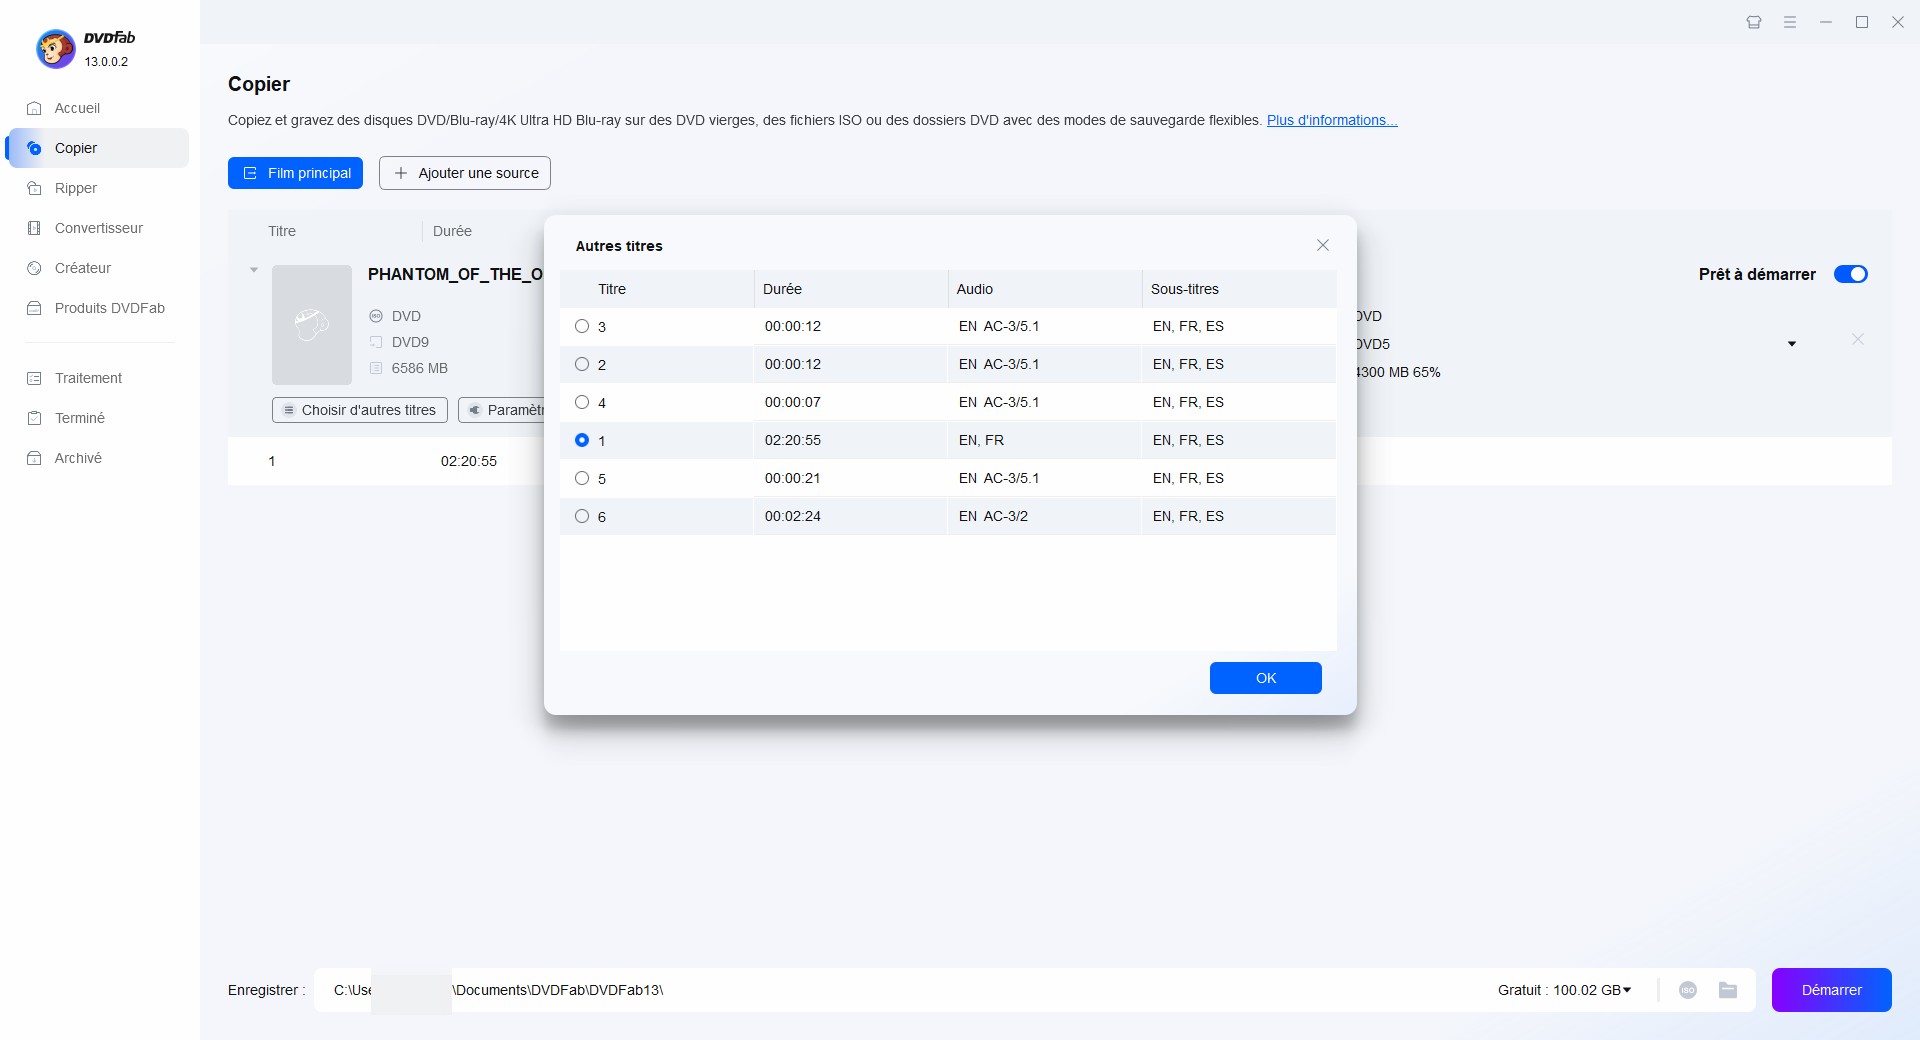Go to Ripper in the sidebar
The width and height of the screenshot is (1920, 1040).
76,188
